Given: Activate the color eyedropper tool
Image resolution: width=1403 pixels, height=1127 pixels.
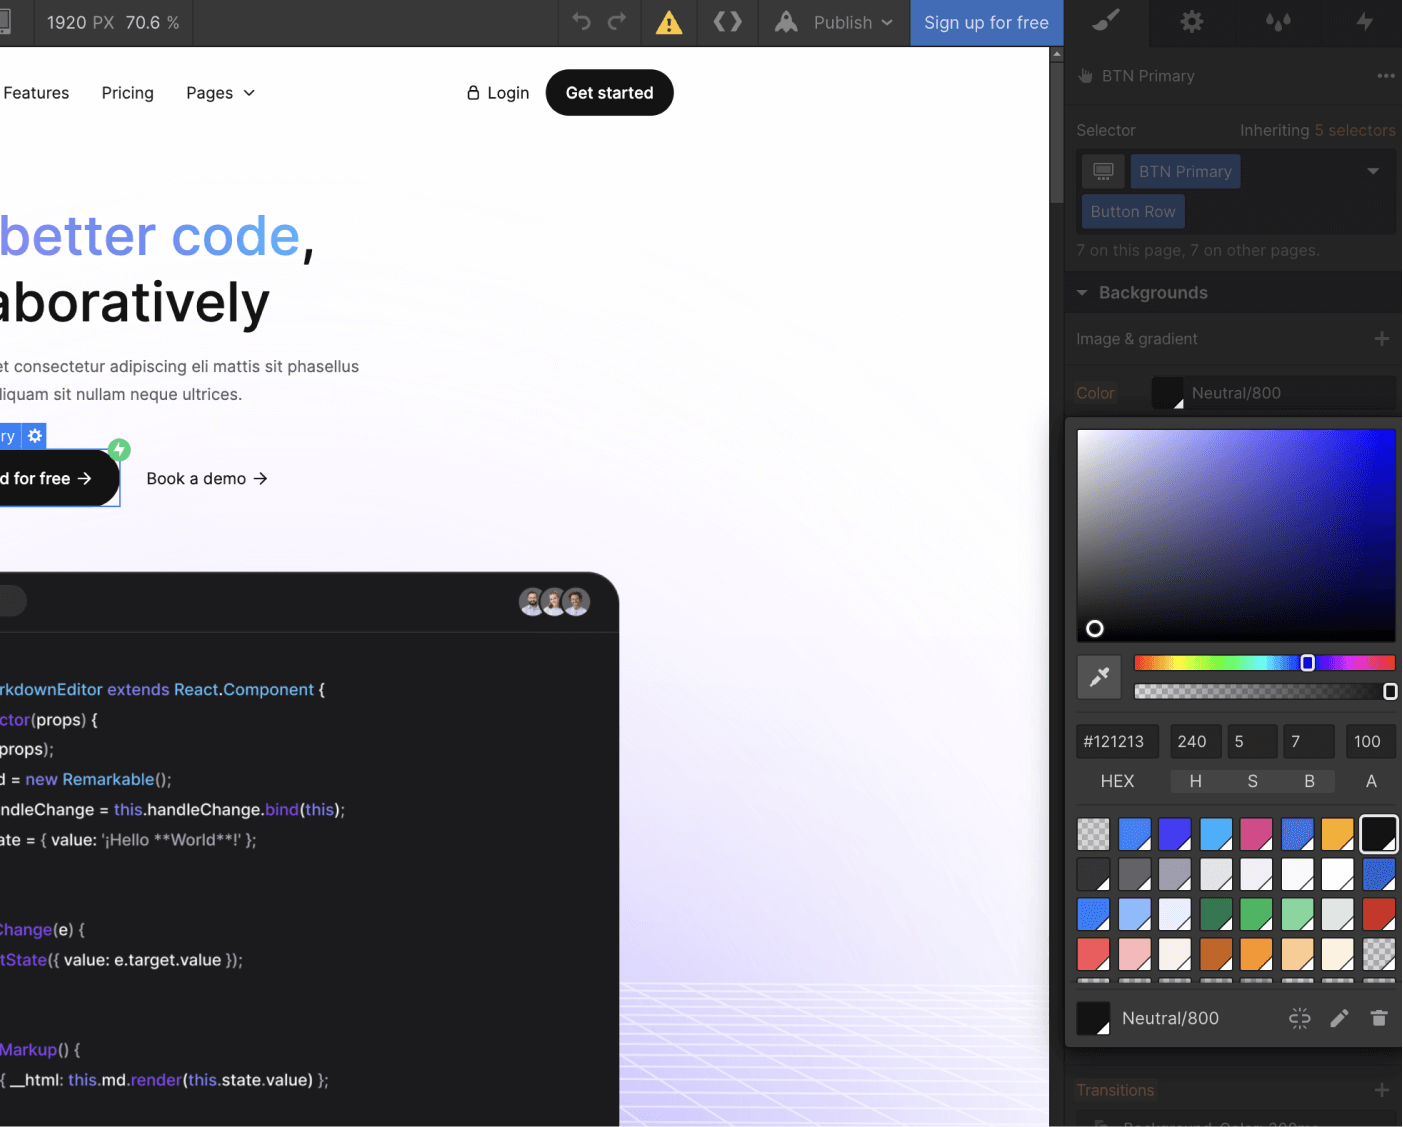Looking at the screenshot, I should point(1099,677).
